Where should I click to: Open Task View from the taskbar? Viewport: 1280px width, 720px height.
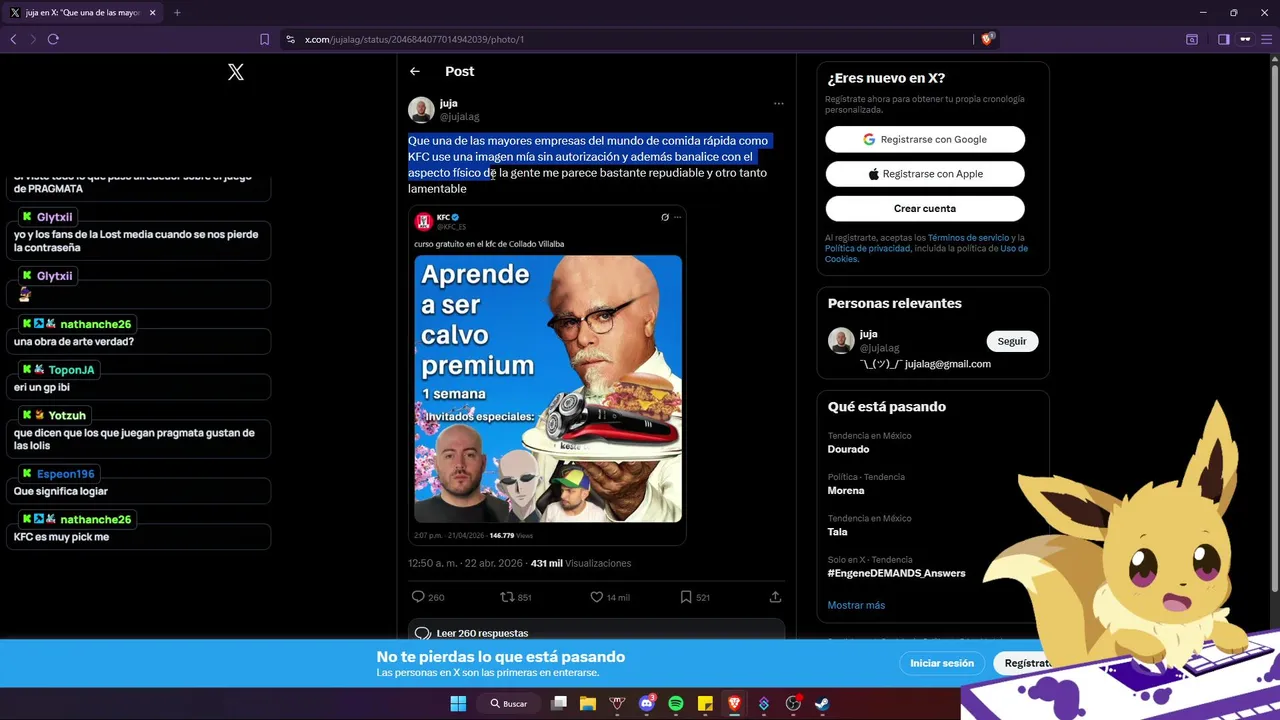[559, 704]
